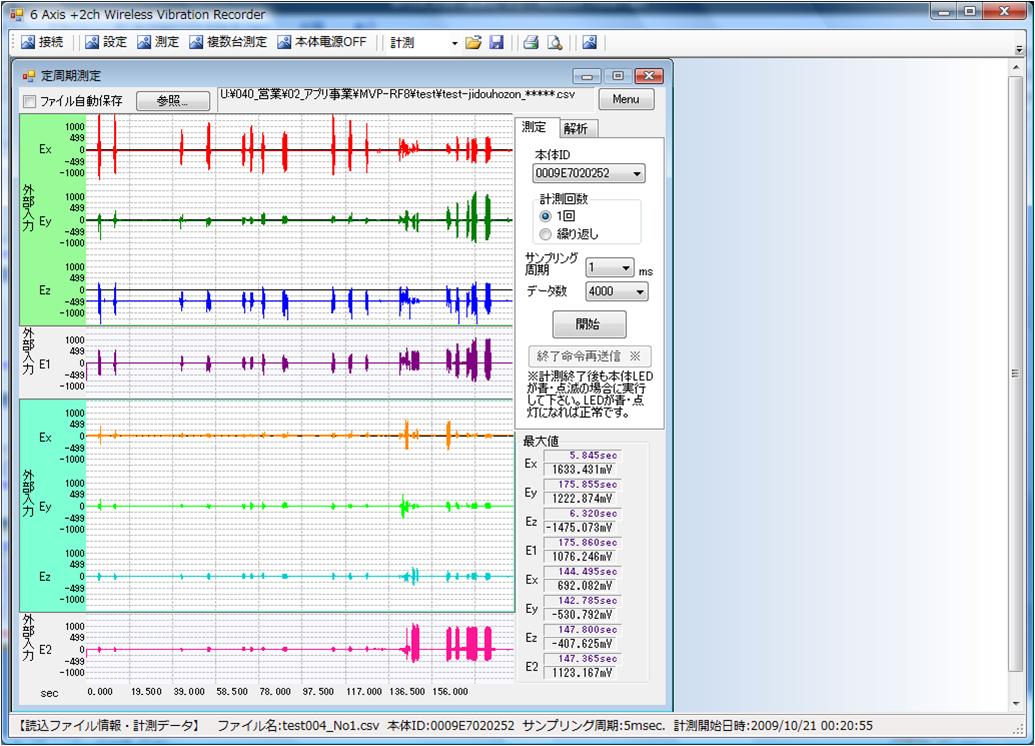Click the 参照... browse button
The height and width of the screenshot is (746, 1035).
point(171,101)
